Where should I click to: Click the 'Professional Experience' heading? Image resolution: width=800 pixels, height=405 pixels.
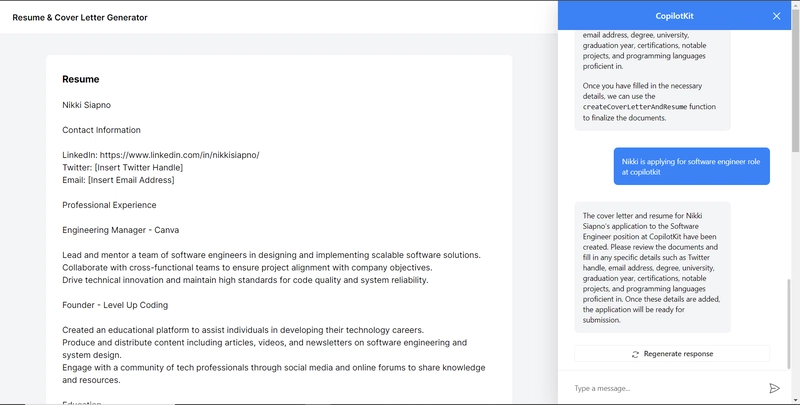tap(109, 205)
